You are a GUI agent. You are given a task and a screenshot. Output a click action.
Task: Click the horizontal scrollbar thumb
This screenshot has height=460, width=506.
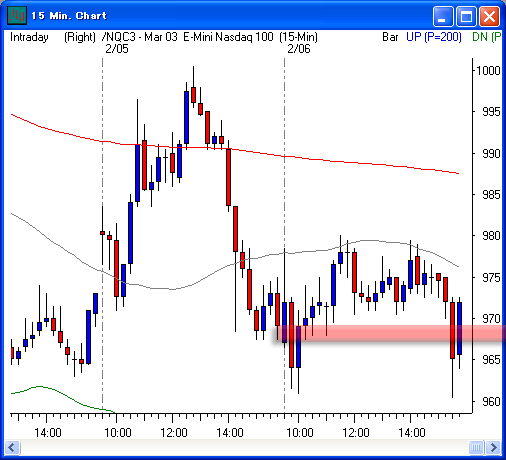[476, 447]
